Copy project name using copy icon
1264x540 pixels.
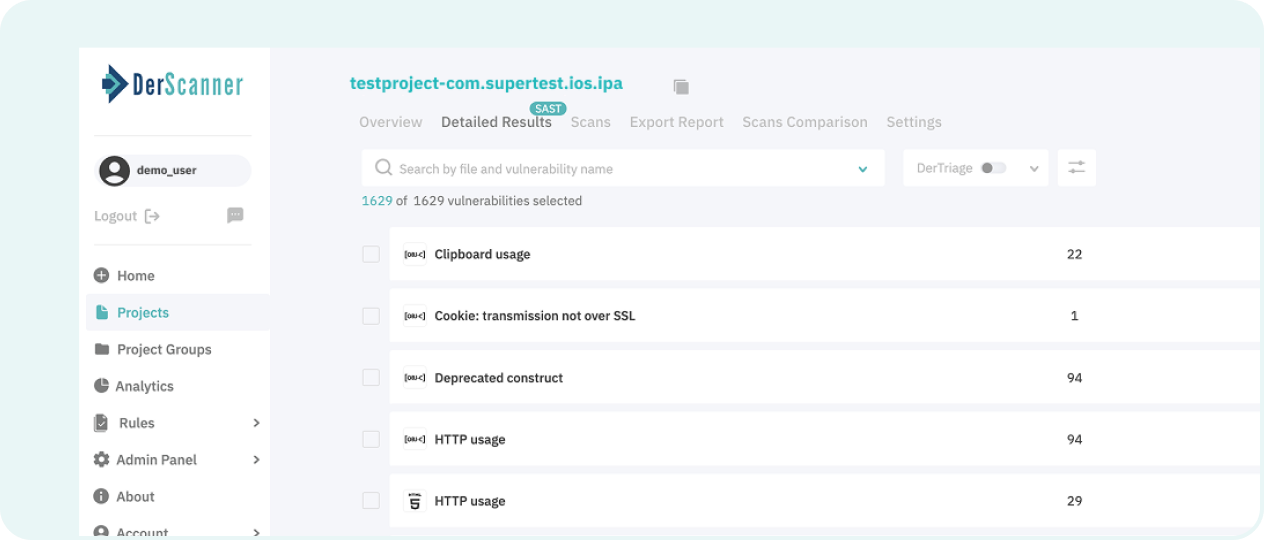[x=681, y=87]
